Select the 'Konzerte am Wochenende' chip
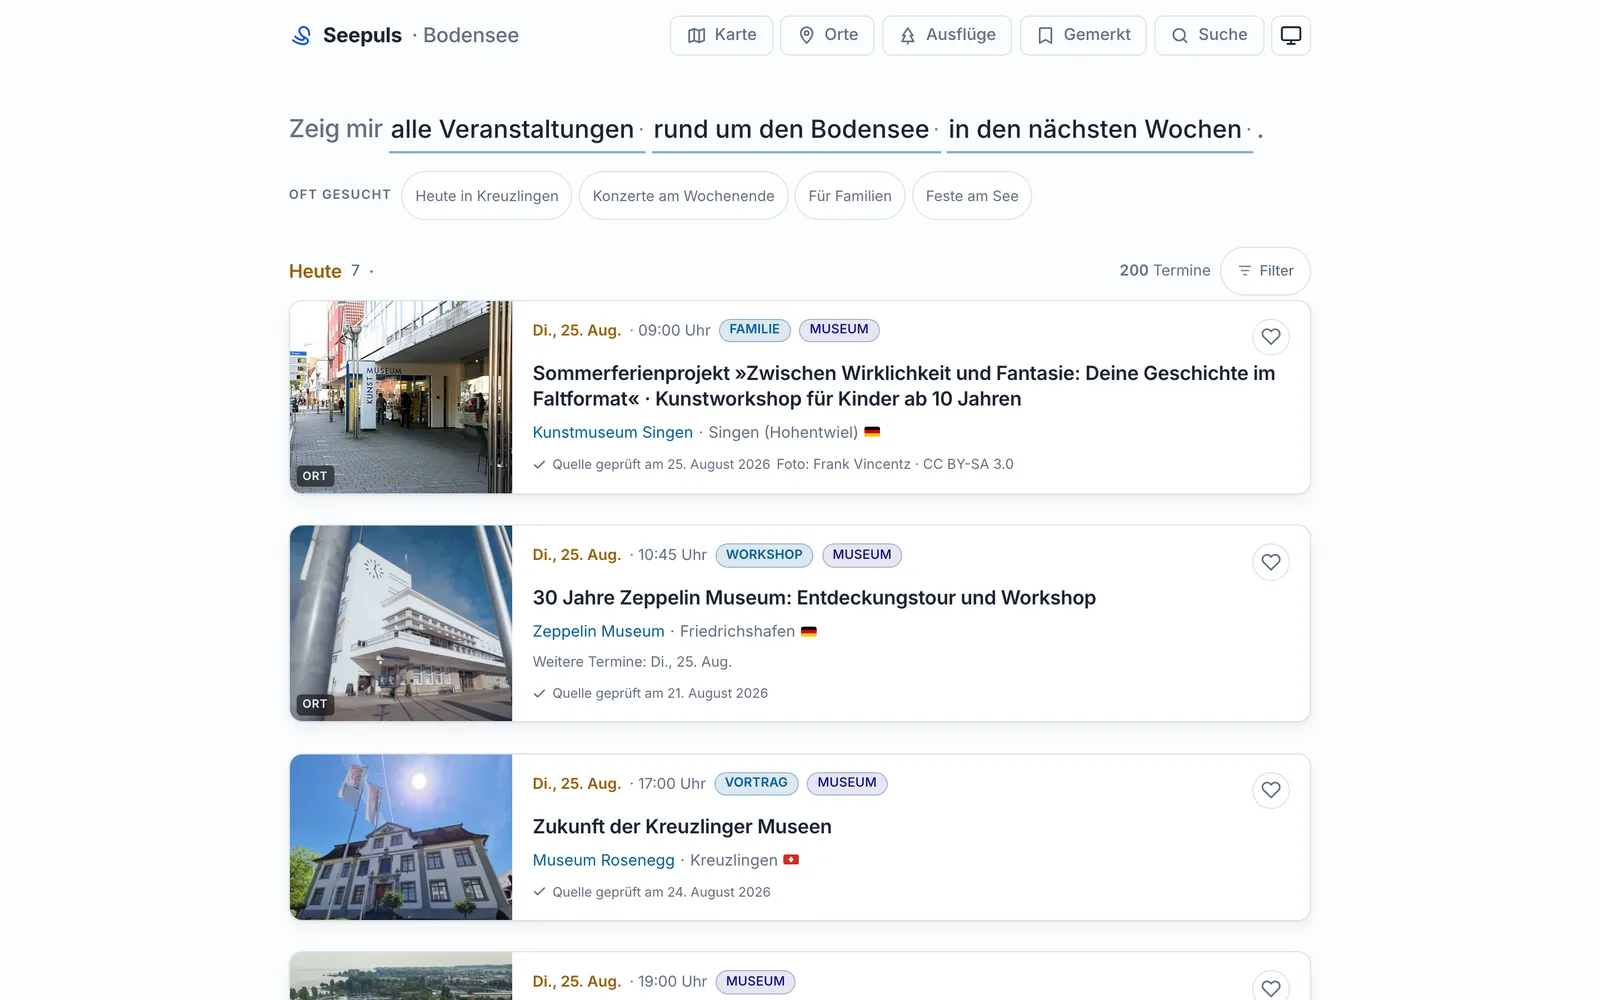Screen dimensions: 1600x1000 pyautogui.click(x=683, y=196)
